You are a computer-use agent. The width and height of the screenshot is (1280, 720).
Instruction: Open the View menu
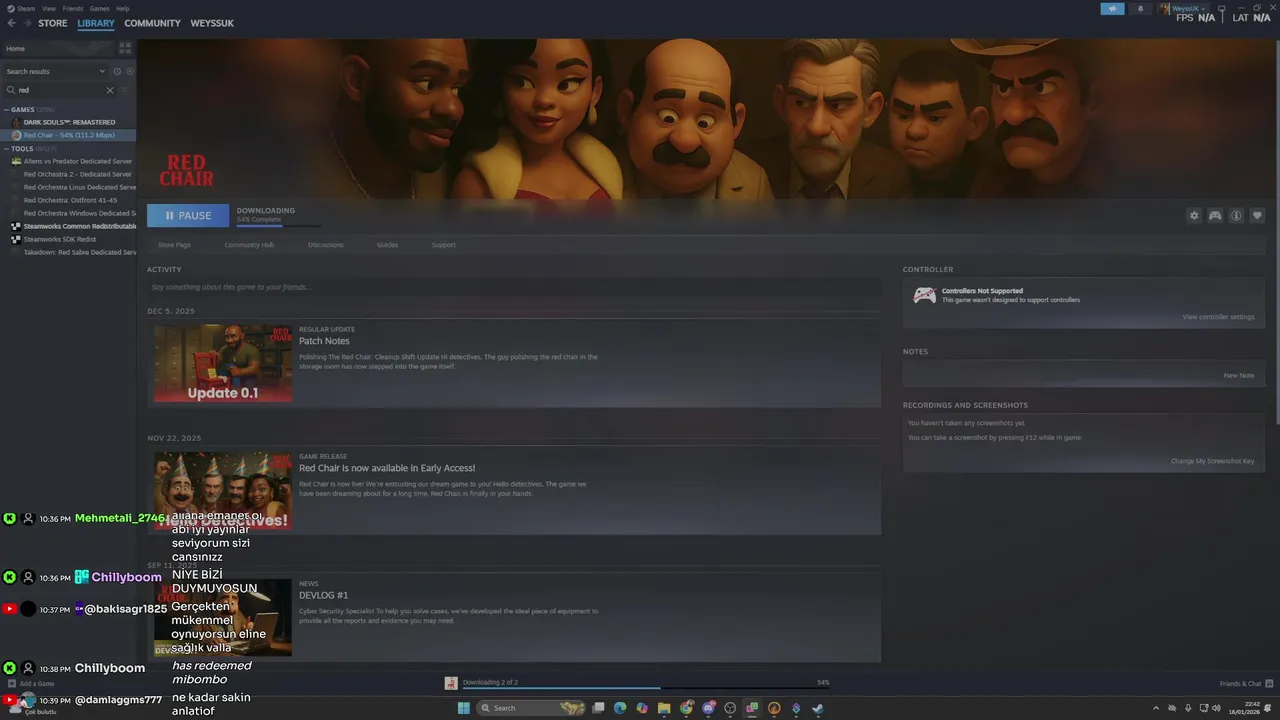pos(48,8)
